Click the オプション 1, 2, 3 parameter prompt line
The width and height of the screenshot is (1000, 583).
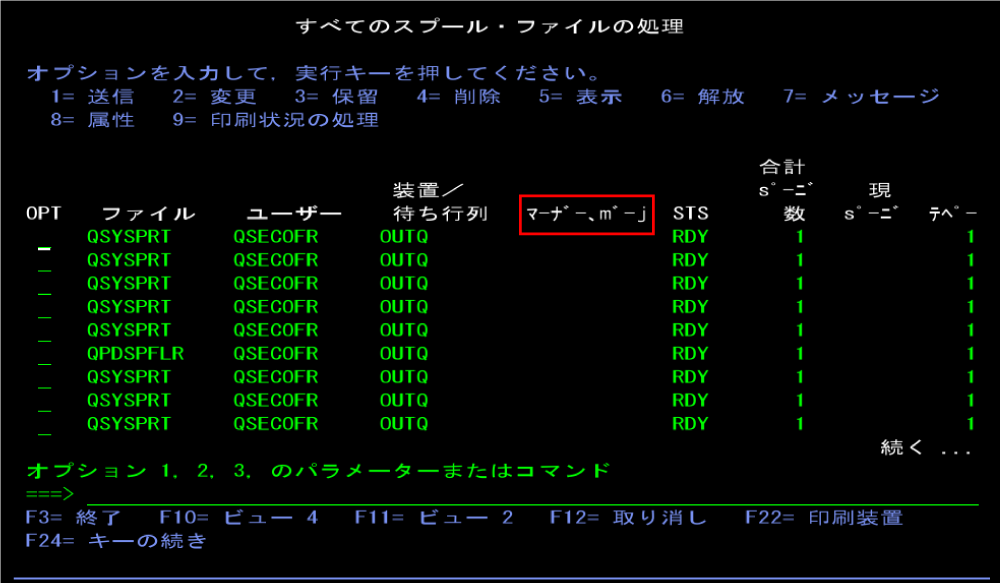[x=318, y=471]
